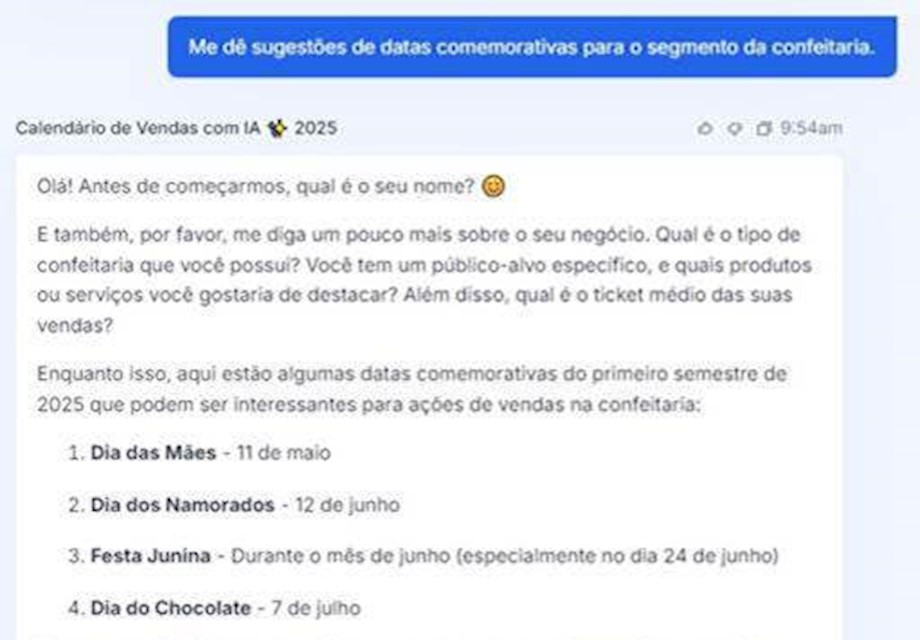This screenshot has width=920, height=640.
Task: Click the date text 11 de maio
Action: click(x=283, y=452)
